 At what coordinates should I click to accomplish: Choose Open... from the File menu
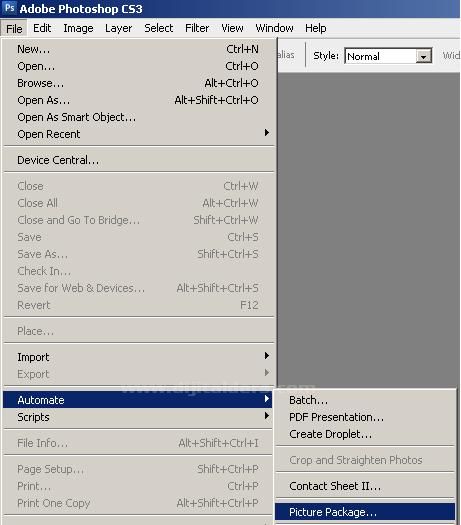138,66
